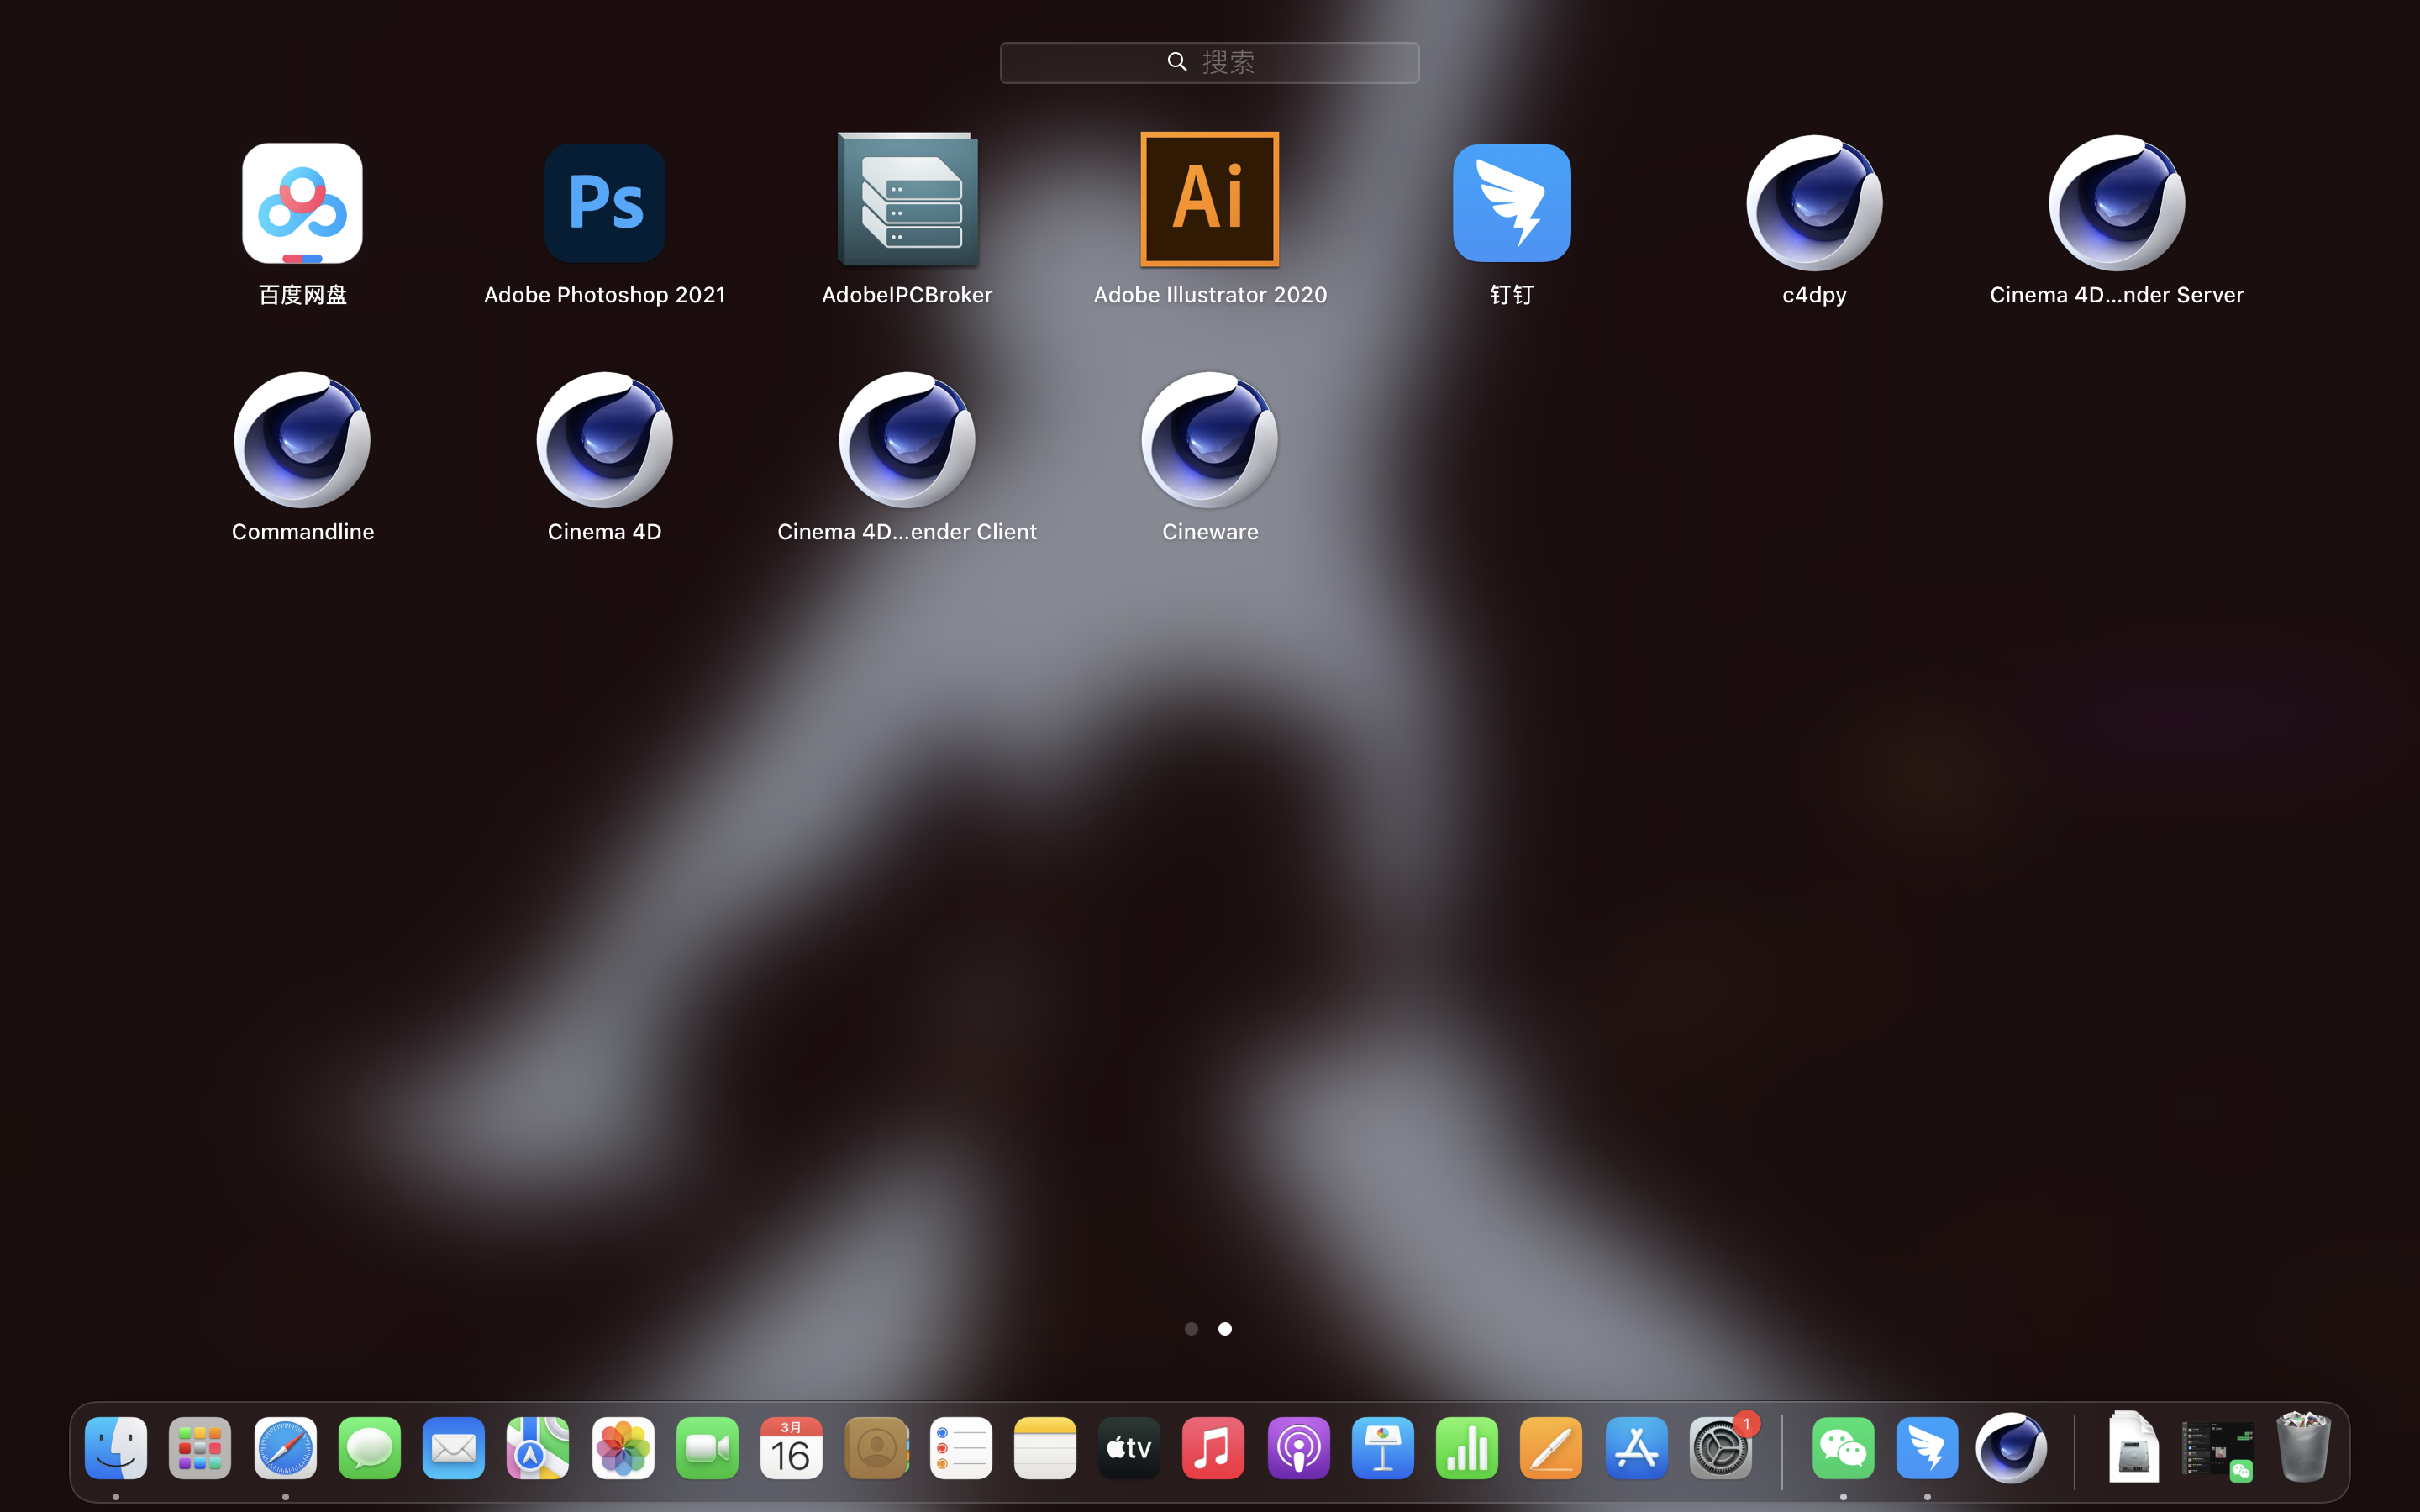Open the Music app in Dock

click(1213, 1448)
